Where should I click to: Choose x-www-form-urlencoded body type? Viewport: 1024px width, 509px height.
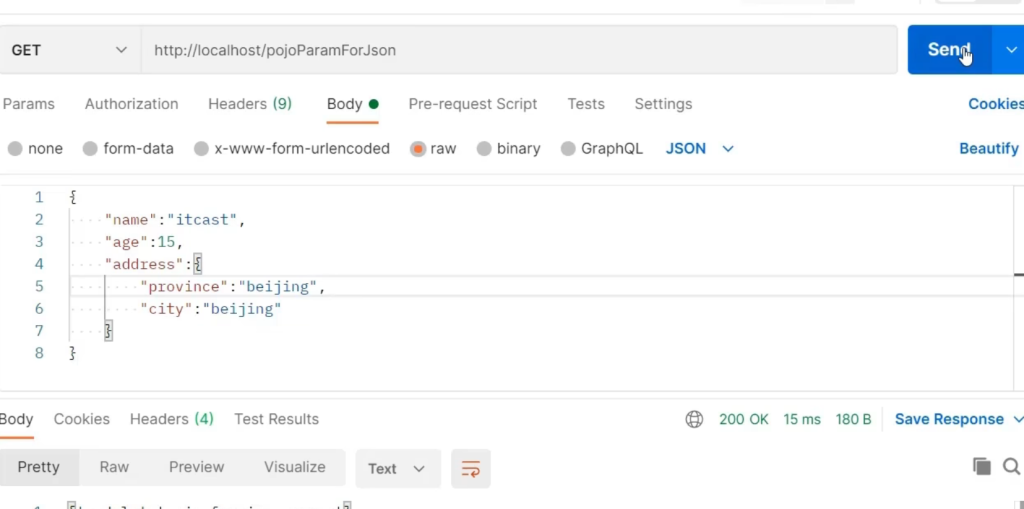(x=202, y=149)
